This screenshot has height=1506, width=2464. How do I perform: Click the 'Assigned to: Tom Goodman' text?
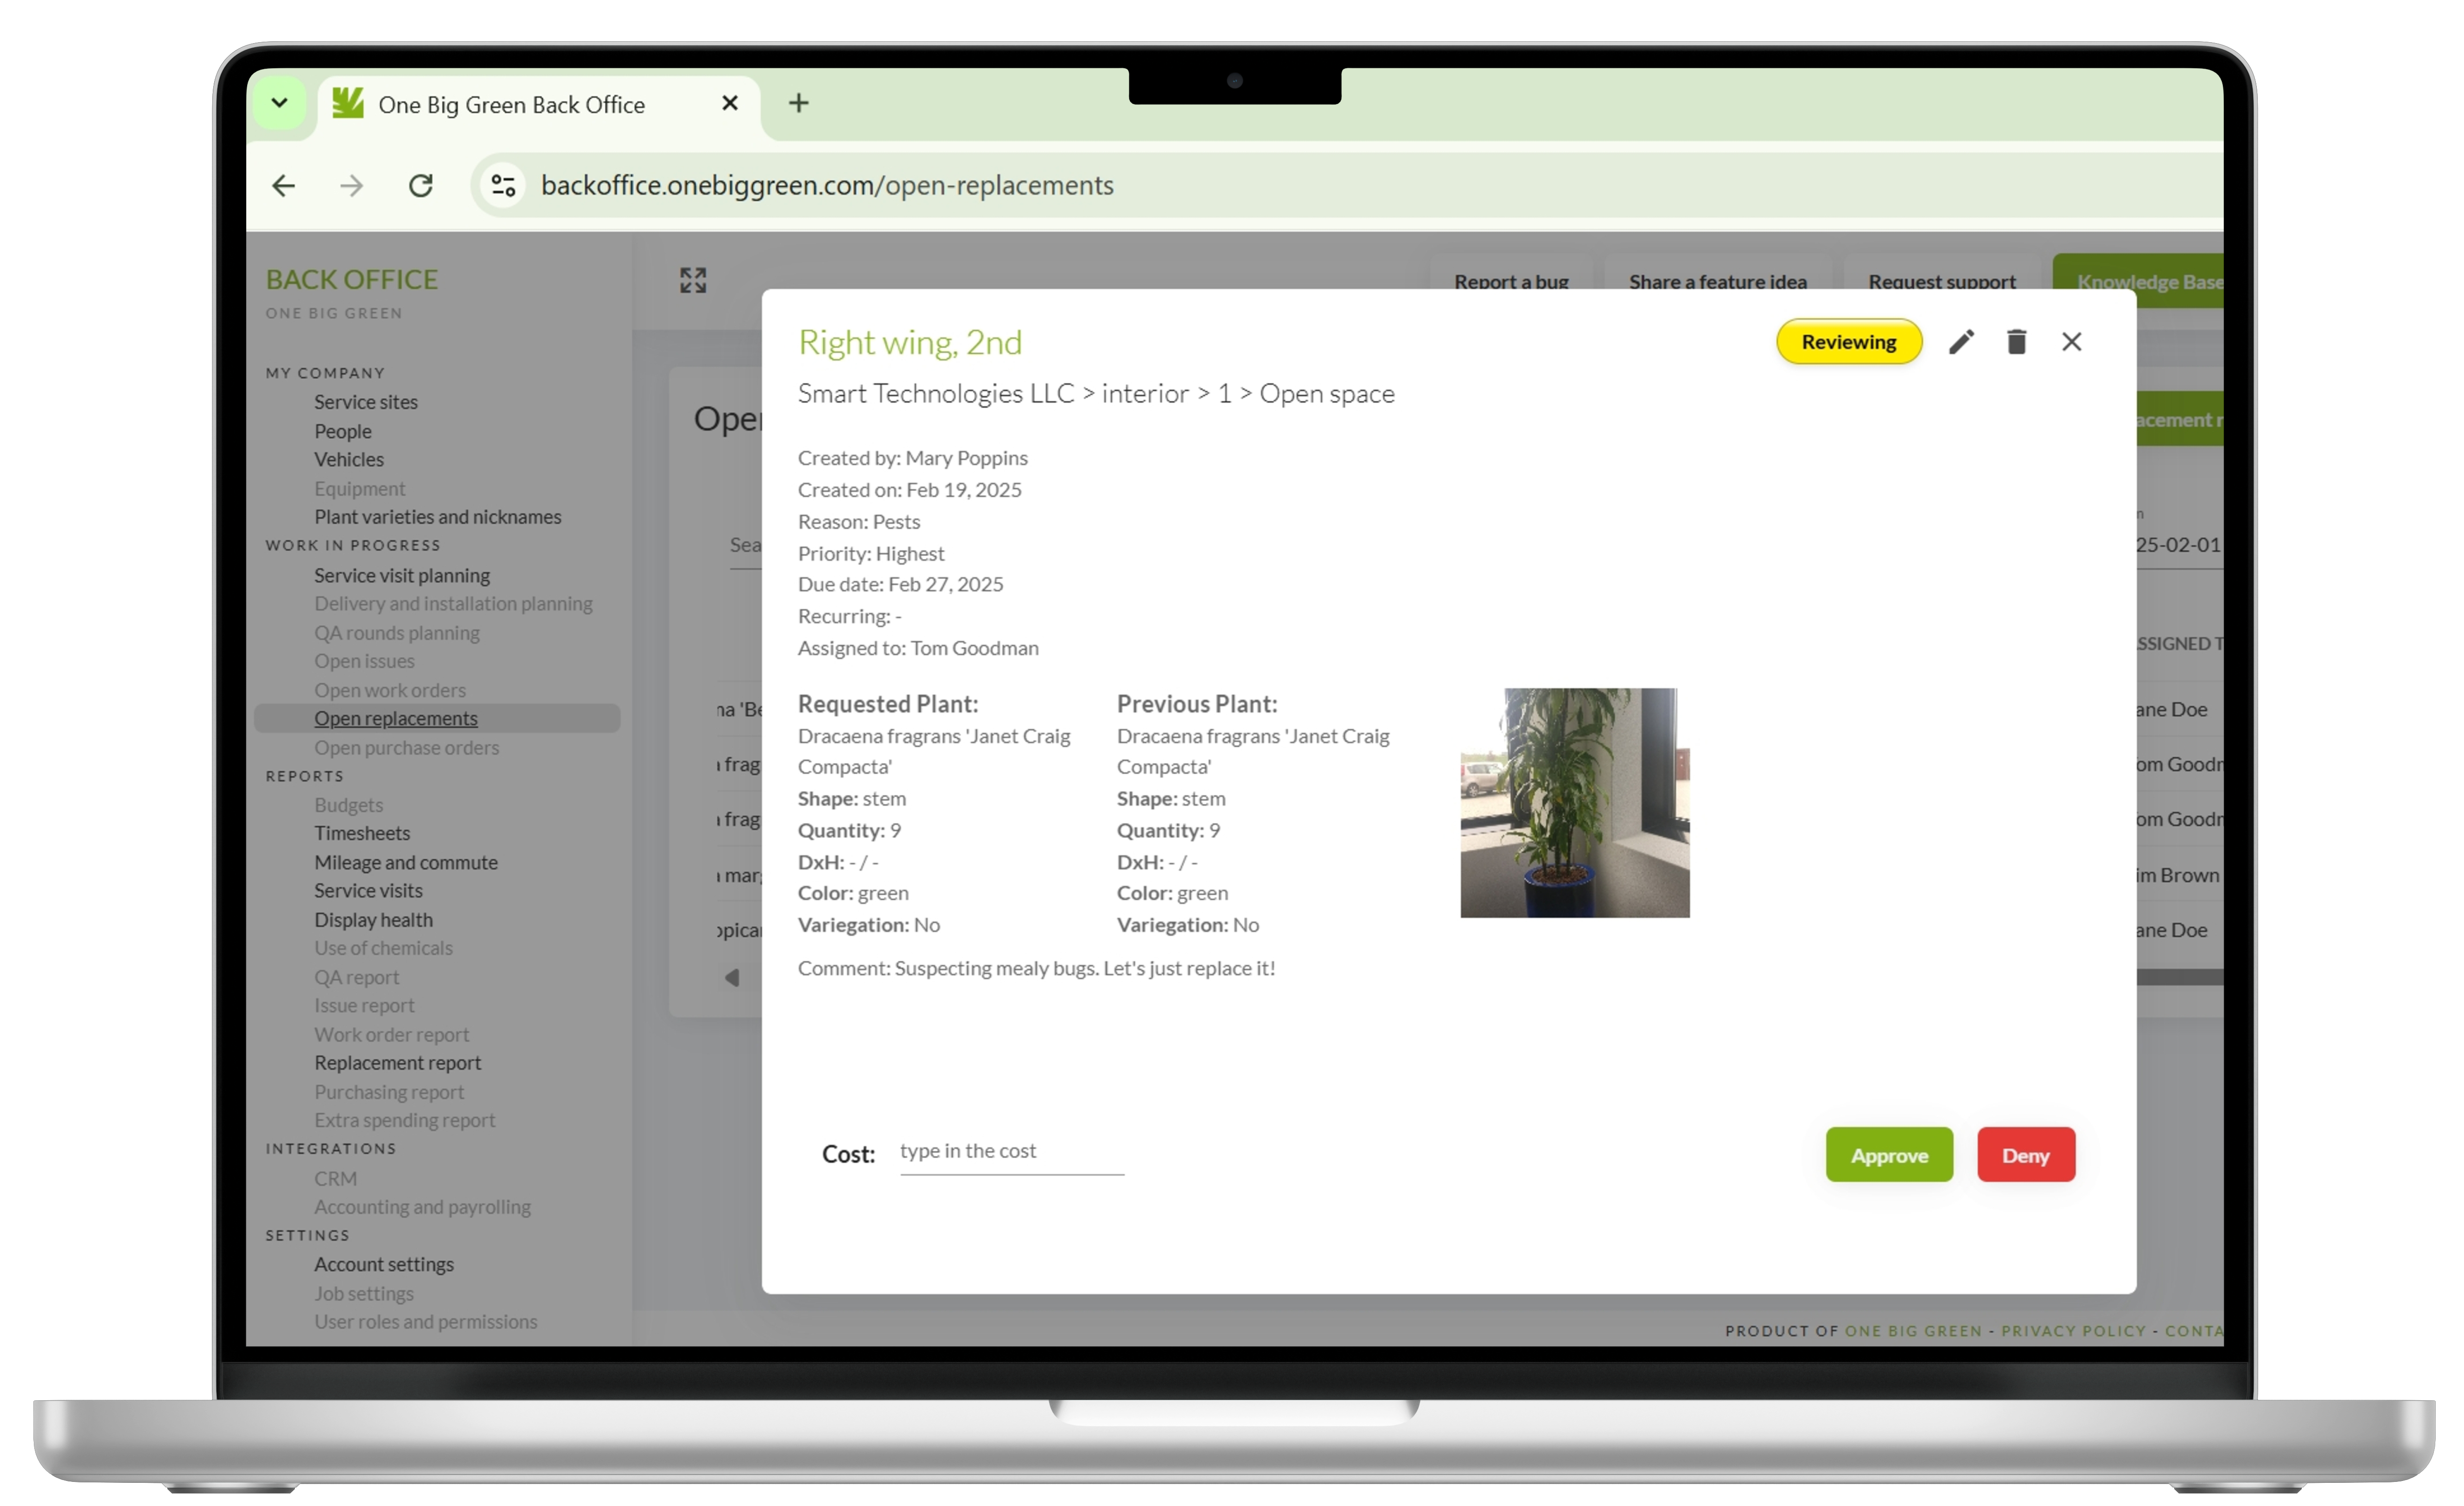pos(918,648)
